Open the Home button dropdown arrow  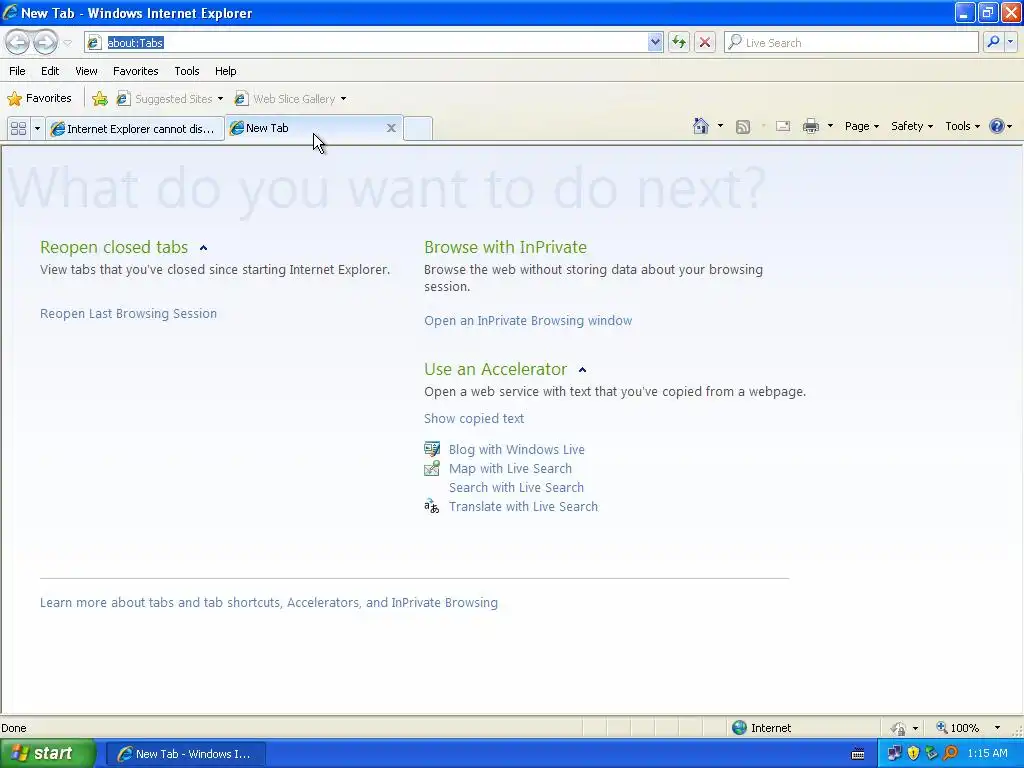tap(720, 126)
